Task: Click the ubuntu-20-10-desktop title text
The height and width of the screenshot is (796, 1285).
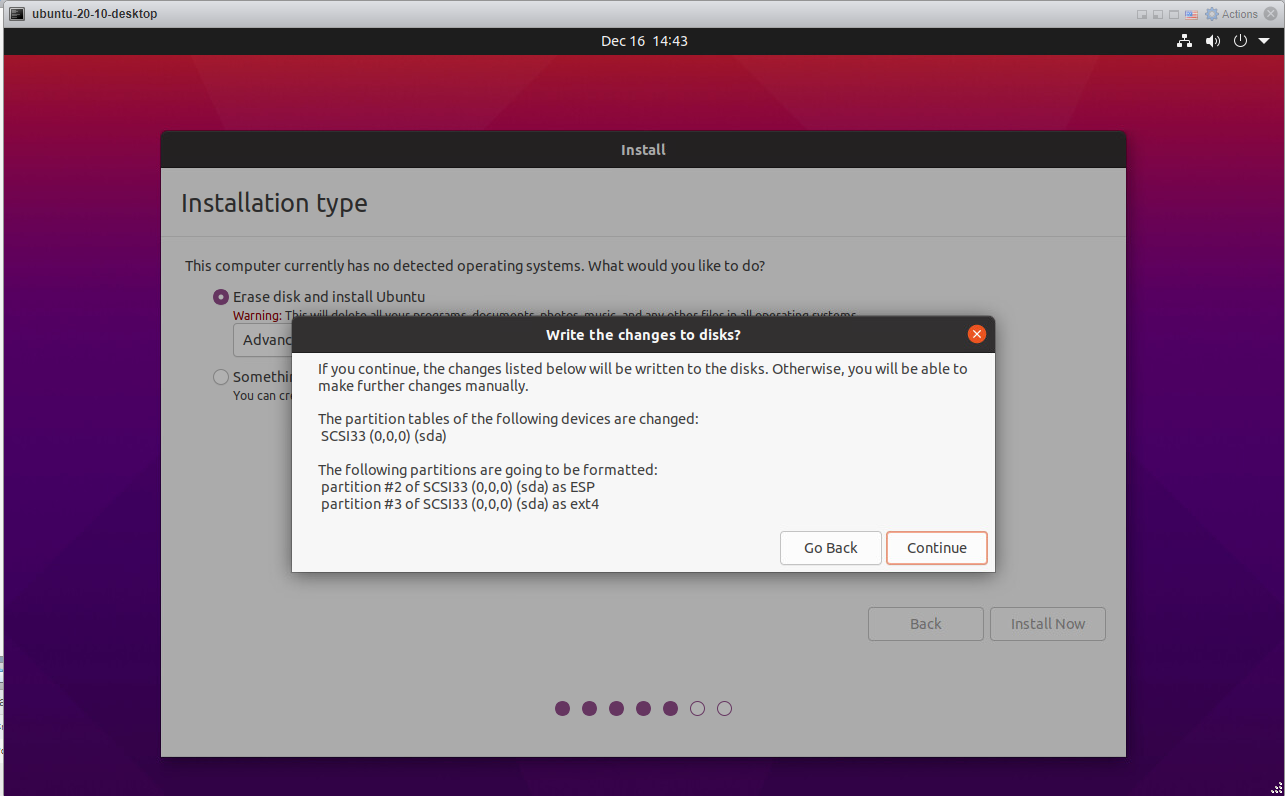Action: pos(94,14)
